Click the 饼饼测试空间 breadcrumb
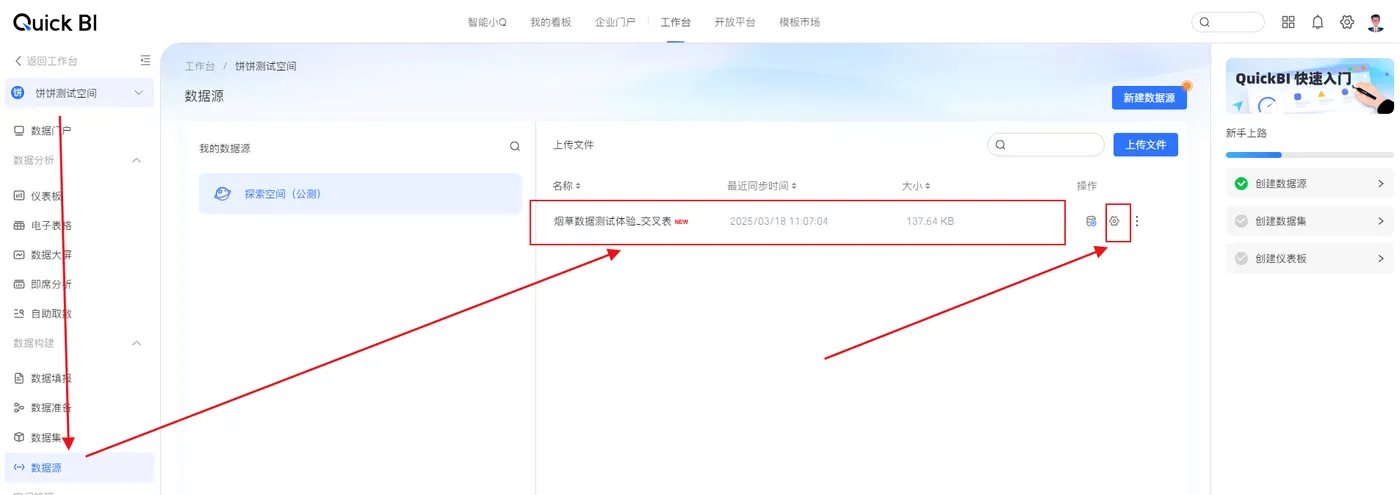The width and height of the screenshot is (1400, 495). click(x=266, y=66)
